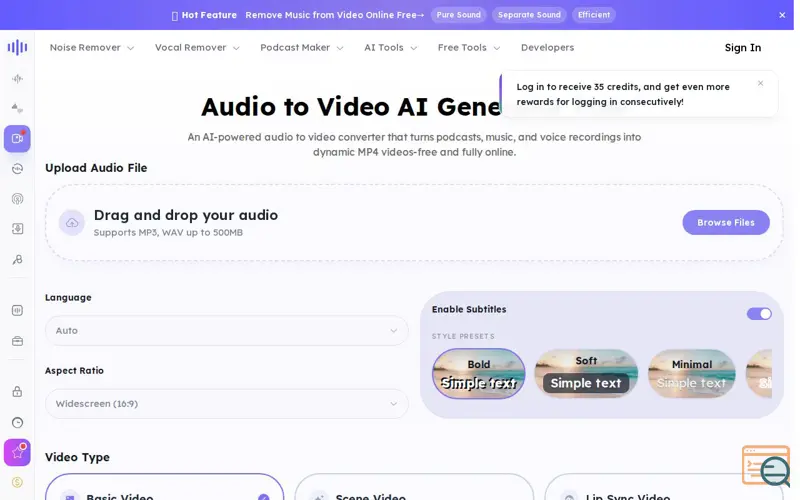Open the circular converter sidebar icon
Screen dimensions: 800x500
click(x=17, y=169)
